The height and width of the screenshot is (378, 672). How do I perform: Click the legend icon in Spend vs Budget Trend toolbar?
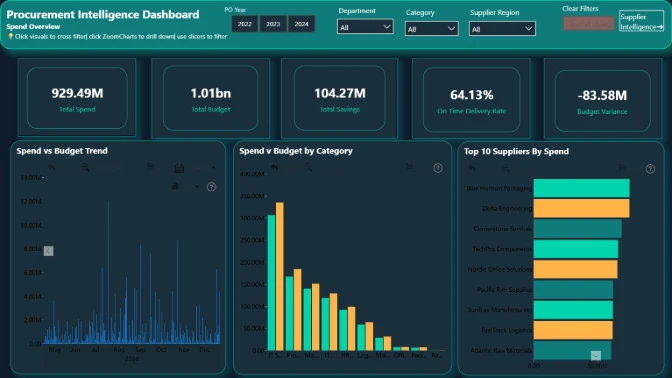point(150,167)
